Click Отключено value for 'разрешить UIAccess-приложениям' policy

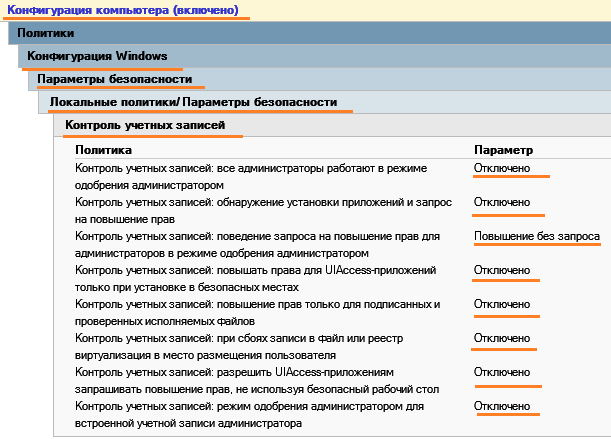click(x=502, y=372)
